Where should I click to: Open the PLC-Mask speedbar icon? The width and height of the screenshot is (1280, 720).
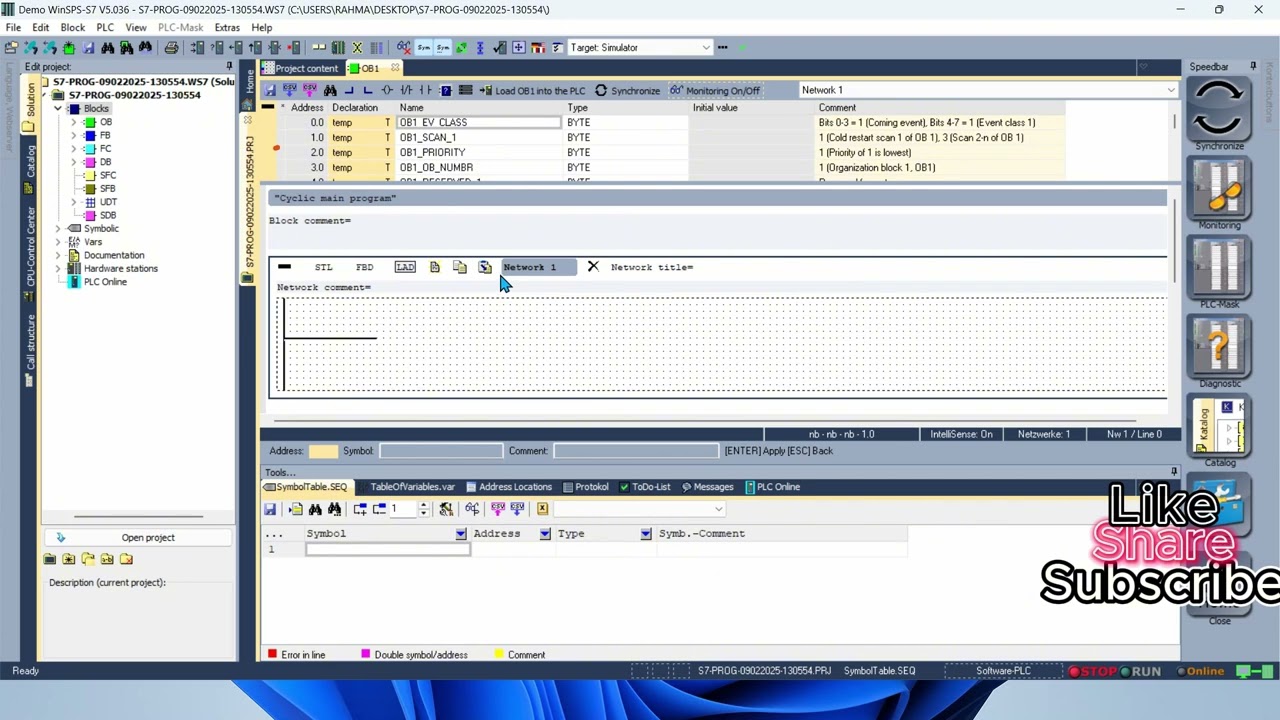[1219, 268]
